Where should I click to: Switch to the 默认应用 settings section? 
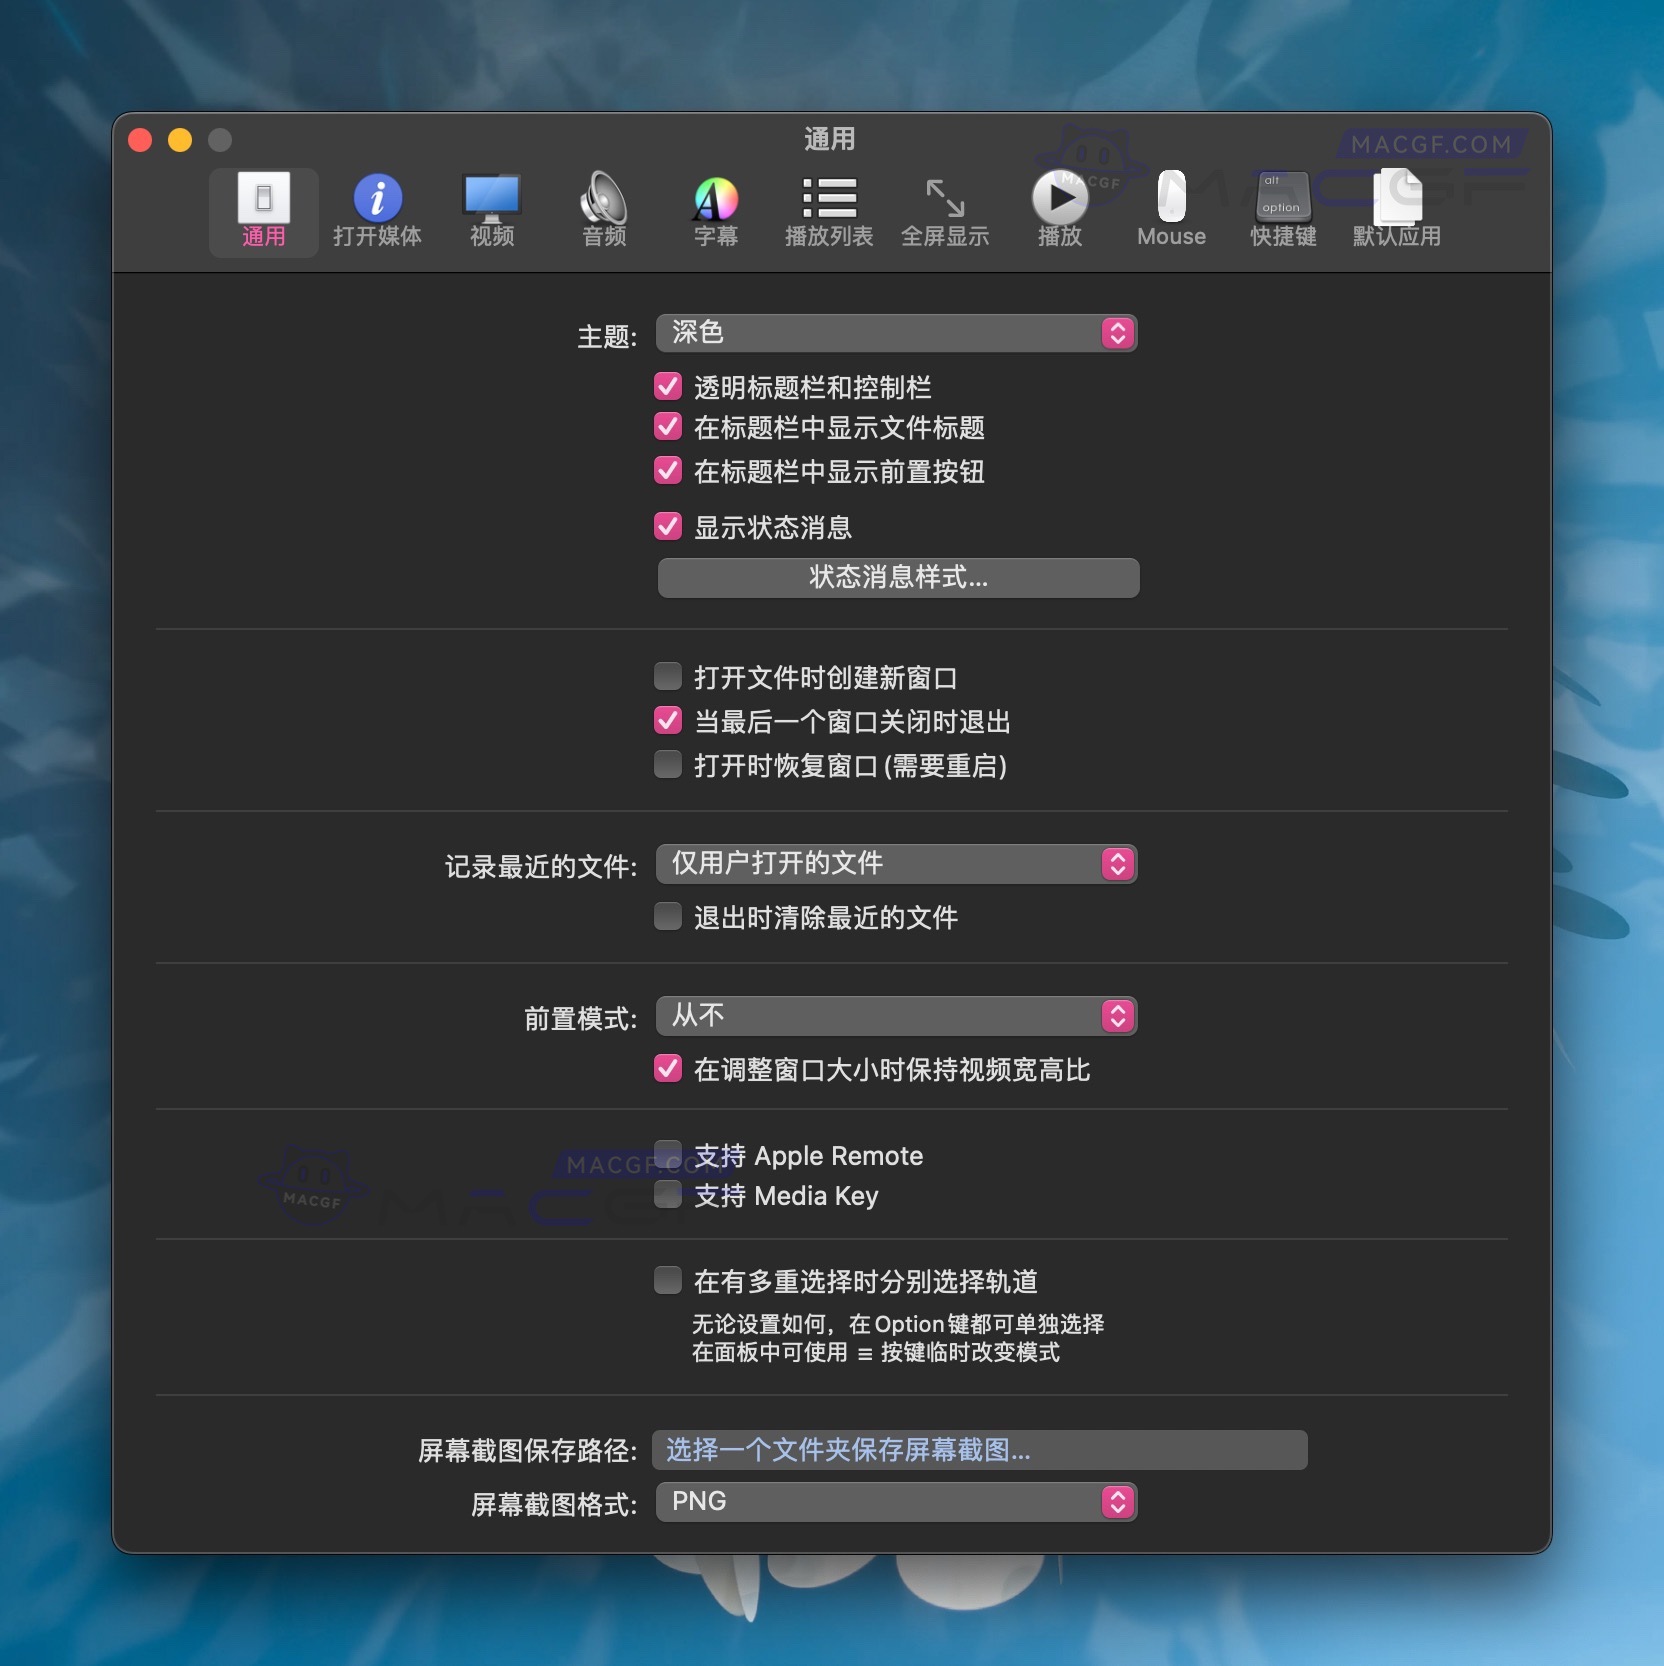tap(1397, 210)
